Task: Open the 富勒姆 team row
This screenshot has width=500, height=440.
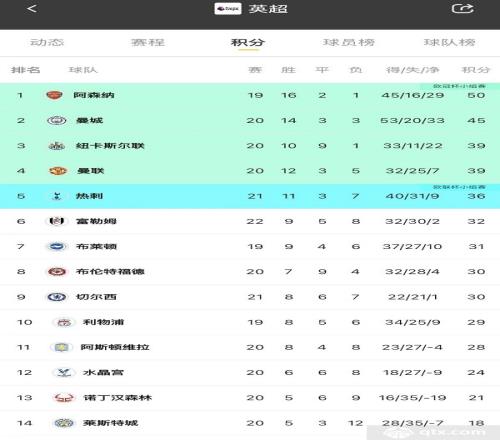Action: click(x=250, y=221)
